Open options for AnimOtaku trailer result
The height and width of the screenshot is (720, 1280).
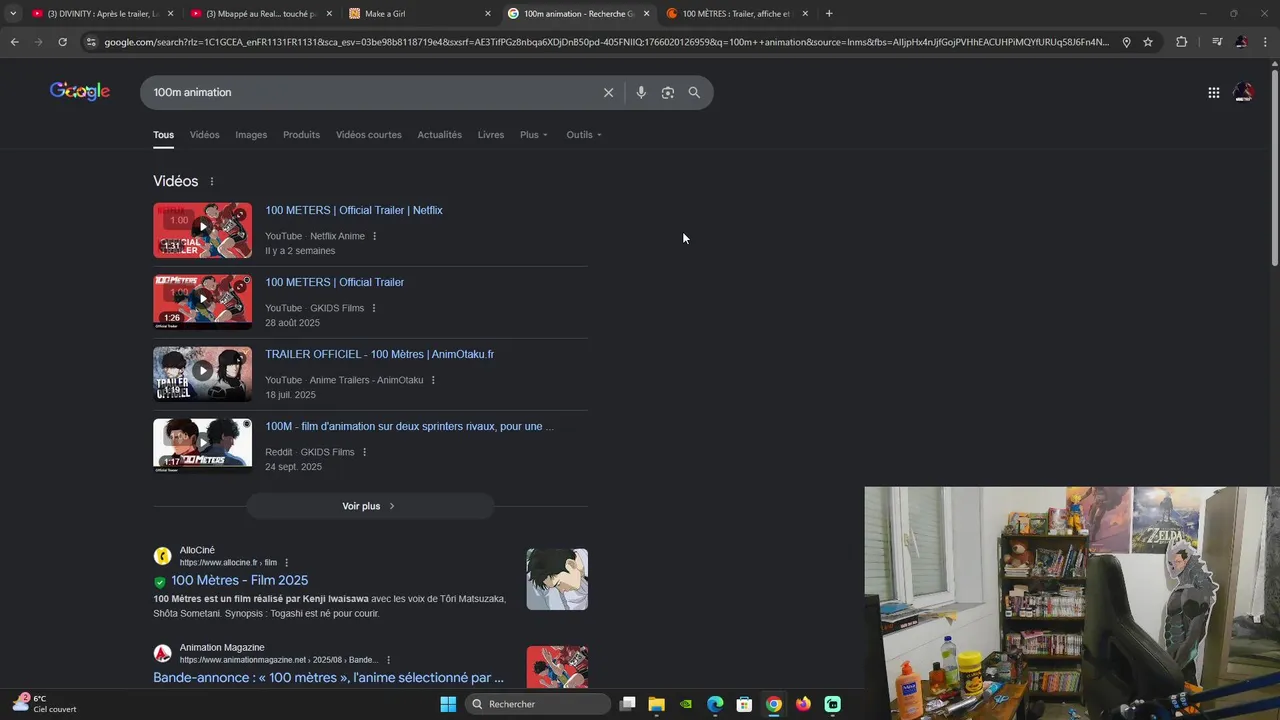pyautogui.click(x=433, y=380)
